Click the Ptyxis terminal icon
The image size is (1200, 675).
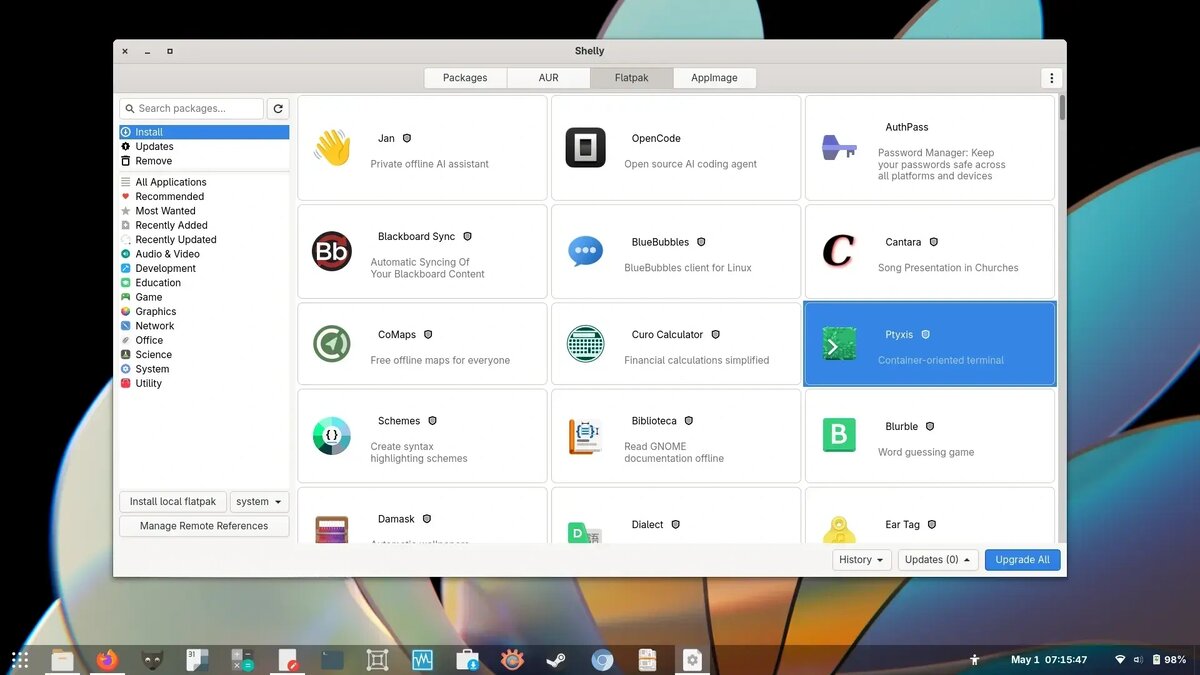tap(839, 344)
